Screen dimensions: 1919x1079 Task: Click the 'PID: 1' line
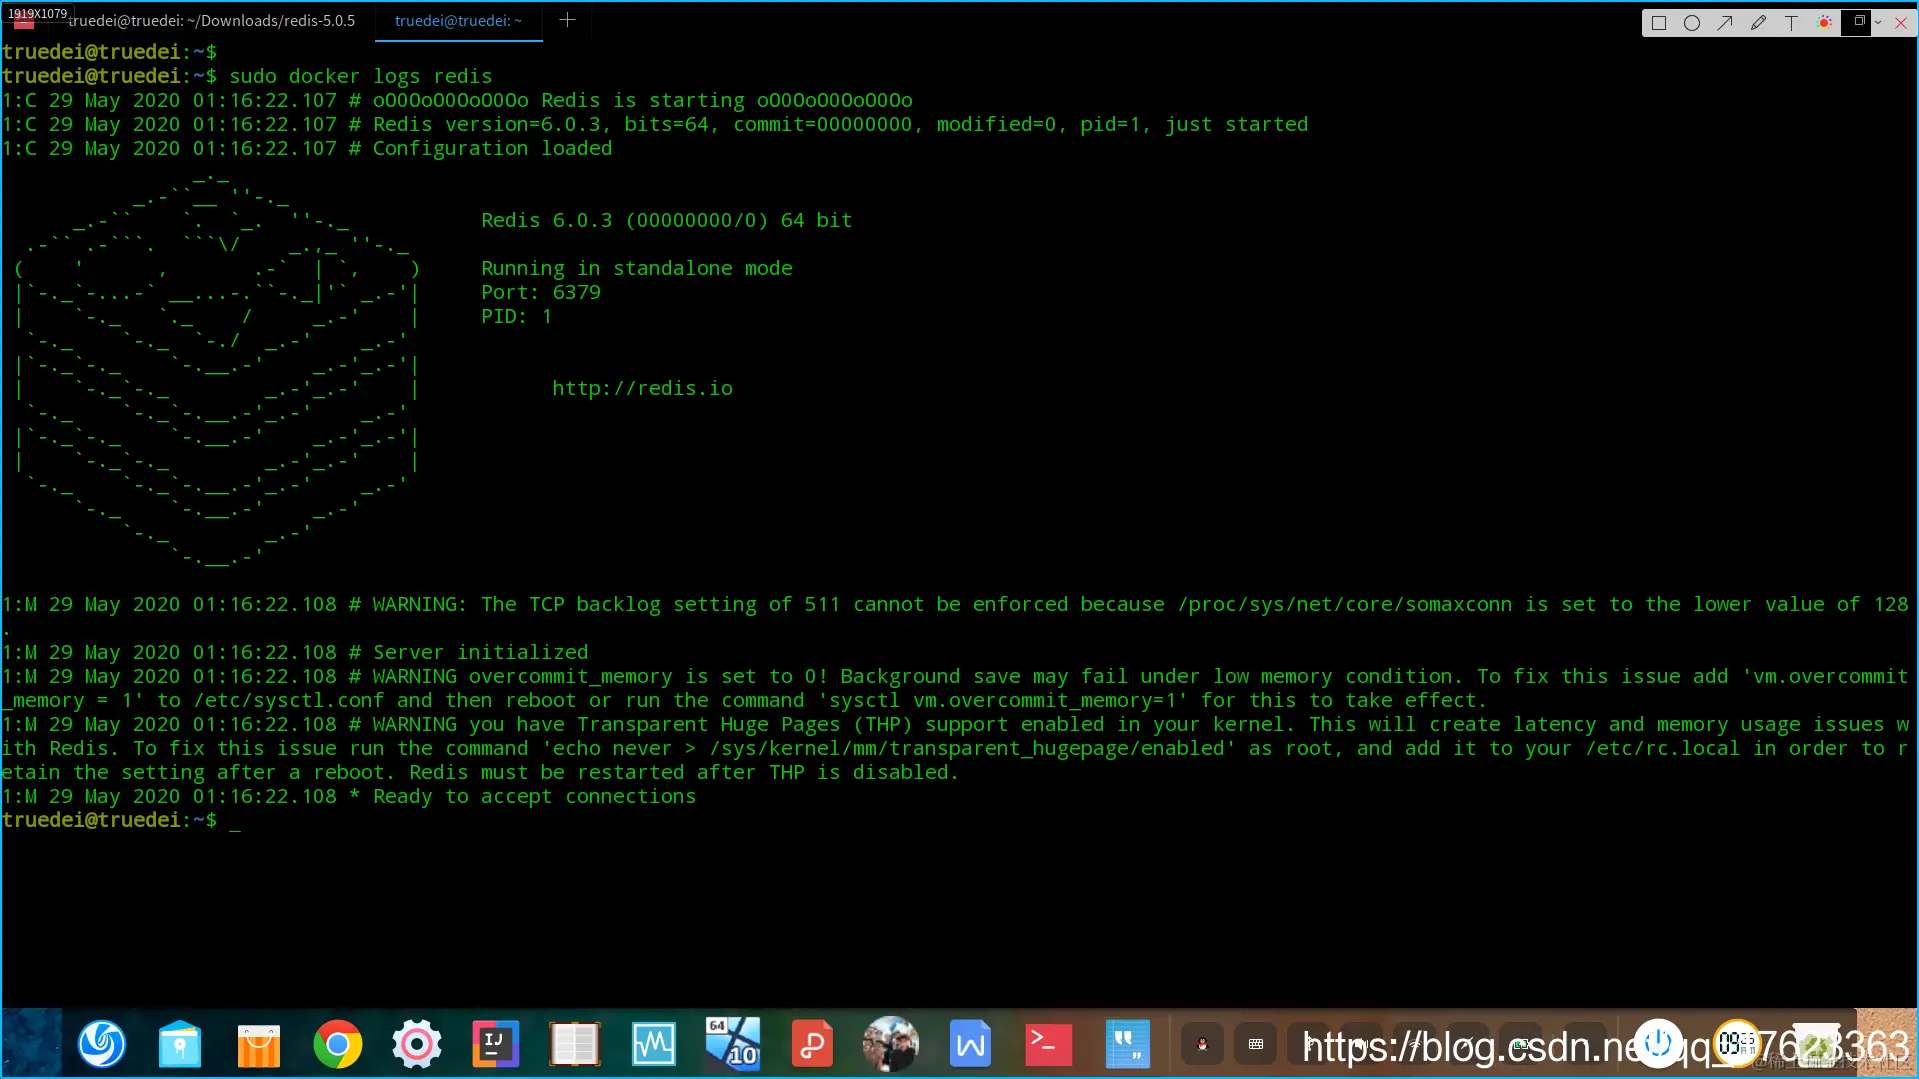point(517,316)
